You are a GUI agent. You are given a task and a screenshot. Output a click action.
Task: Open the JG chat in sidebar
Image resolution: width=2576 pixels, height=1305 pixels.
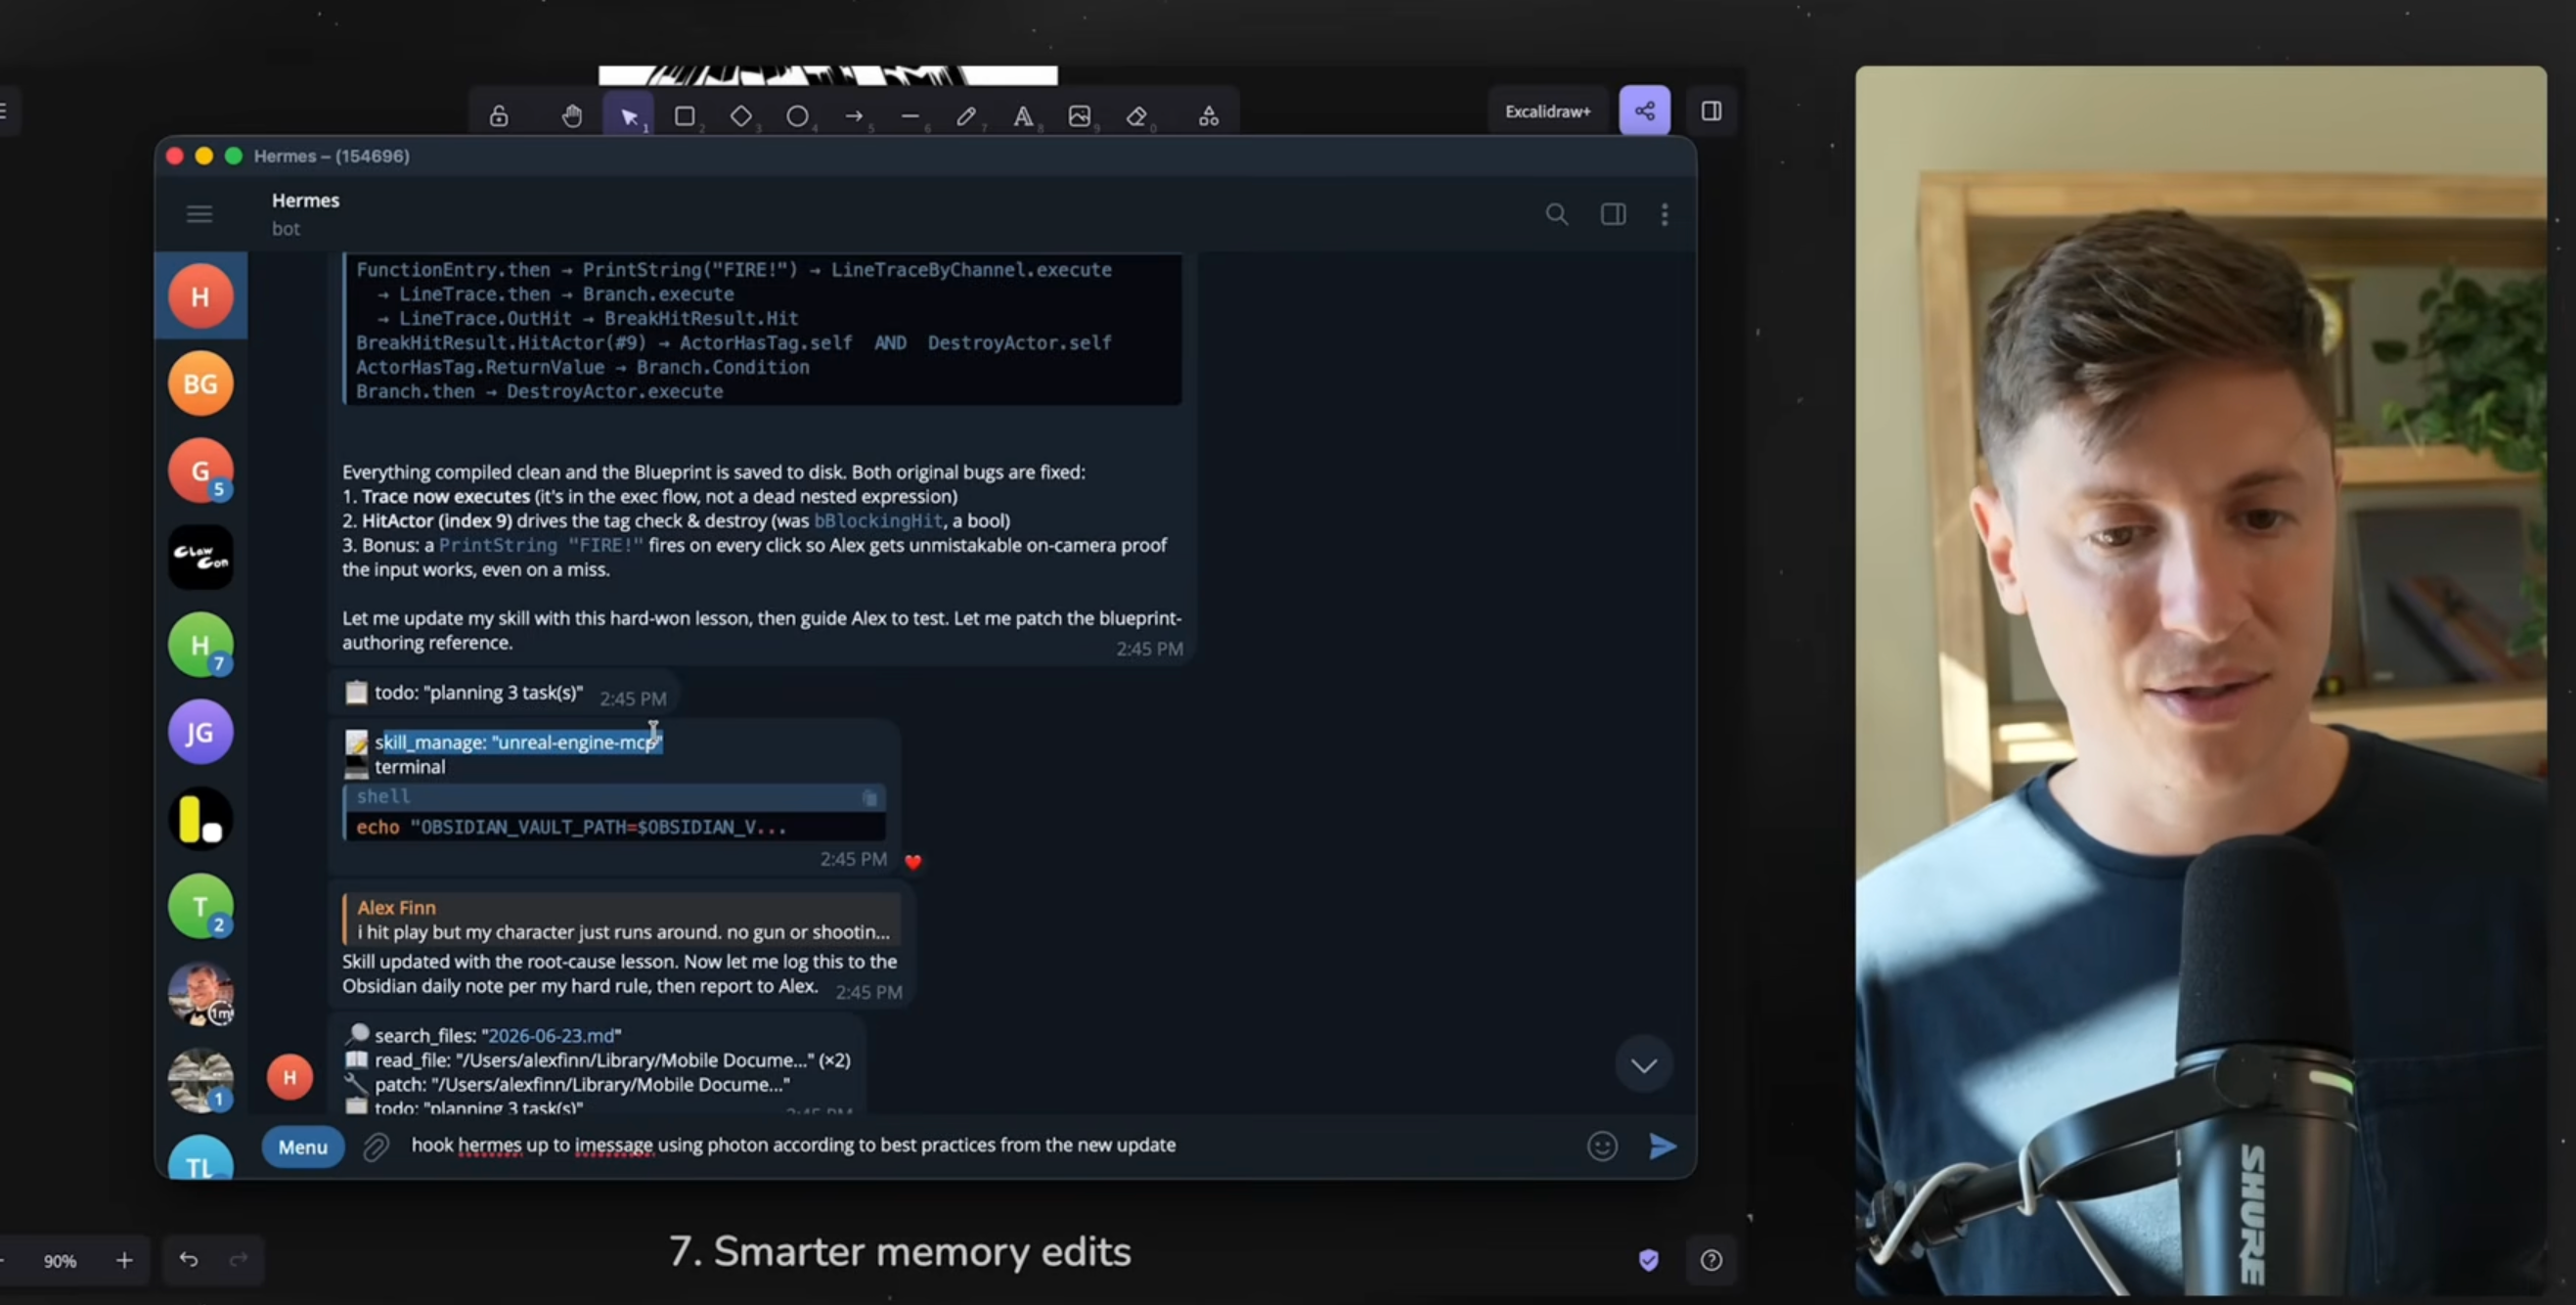coord(201,732)
